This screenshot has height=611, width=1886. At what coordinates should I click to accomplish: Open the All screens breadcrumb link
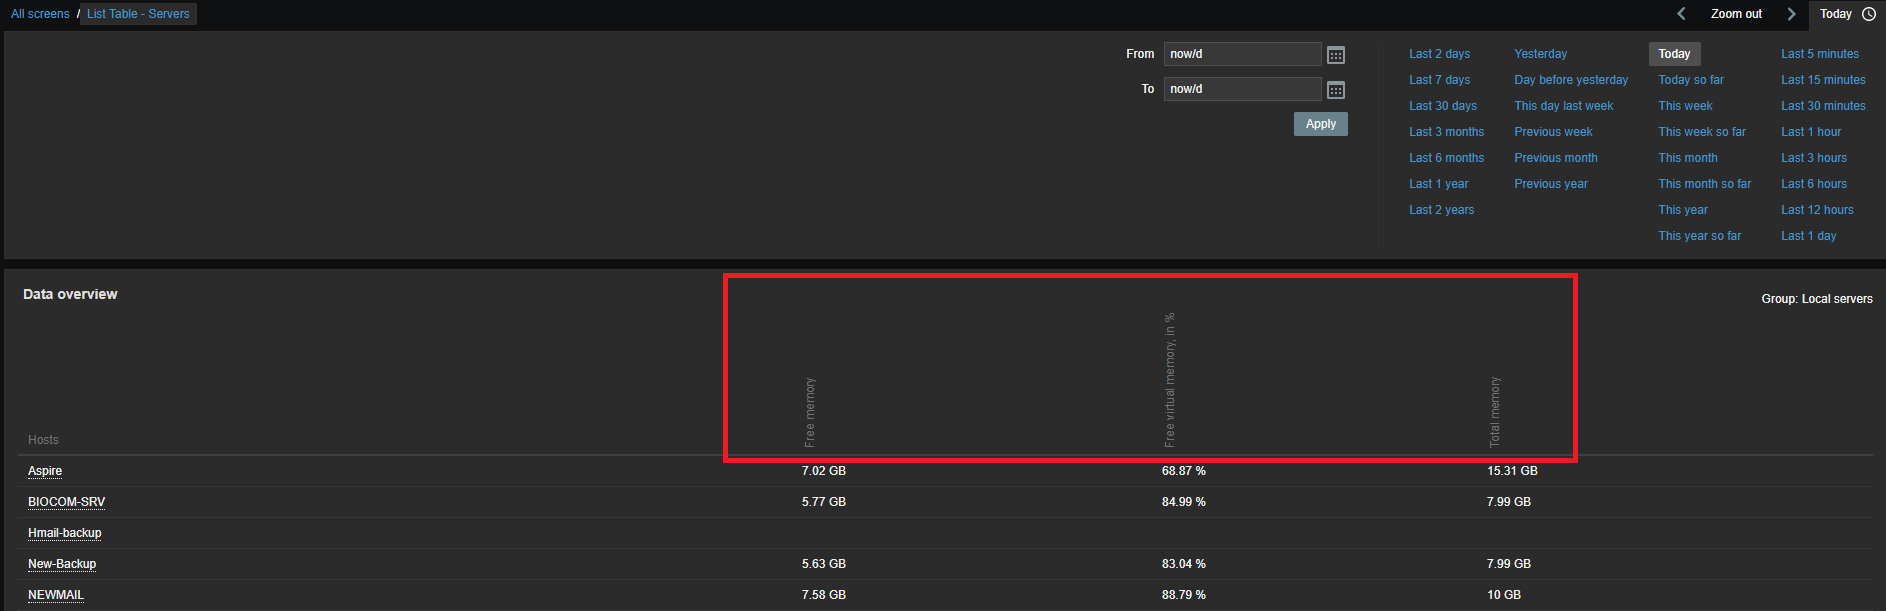click(x=40, y=14)
